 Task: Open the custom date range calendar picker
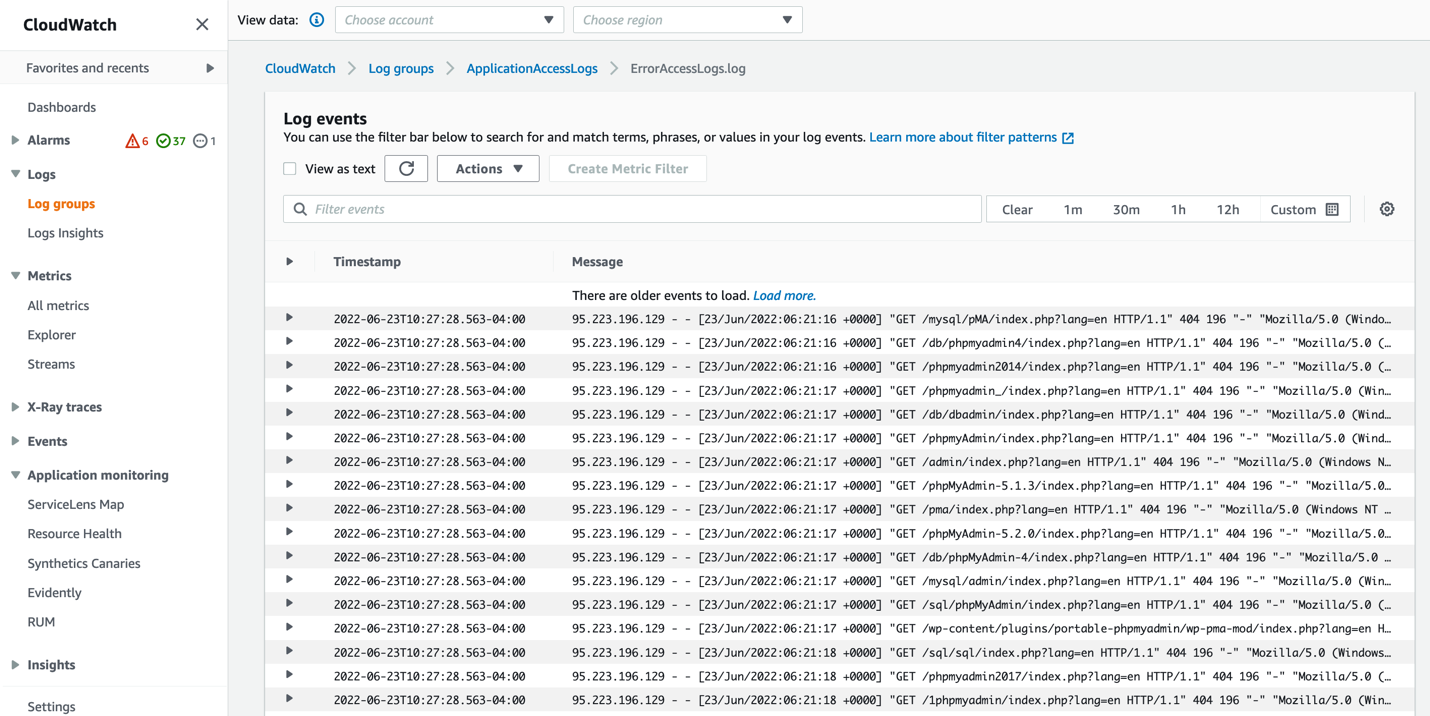(x=1334, y=209)
